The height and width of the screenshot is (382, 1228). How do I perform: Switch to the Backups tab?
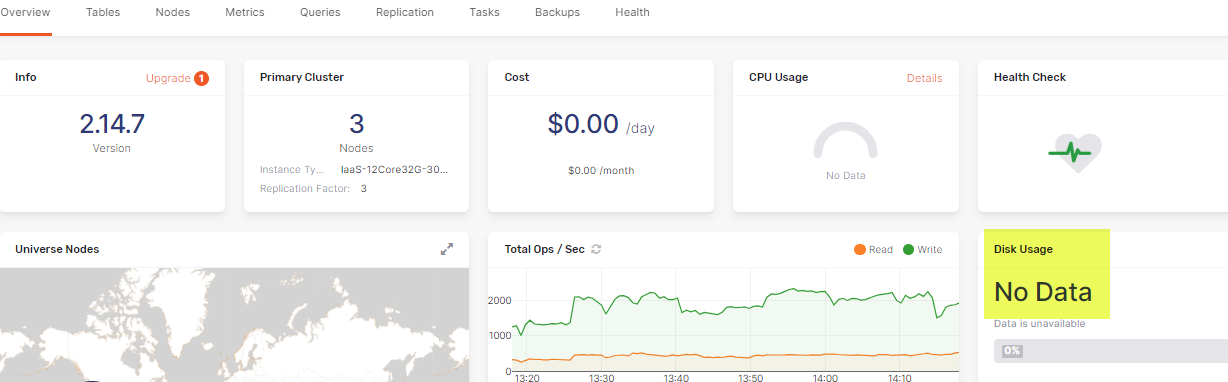click(x=557, y=13)
